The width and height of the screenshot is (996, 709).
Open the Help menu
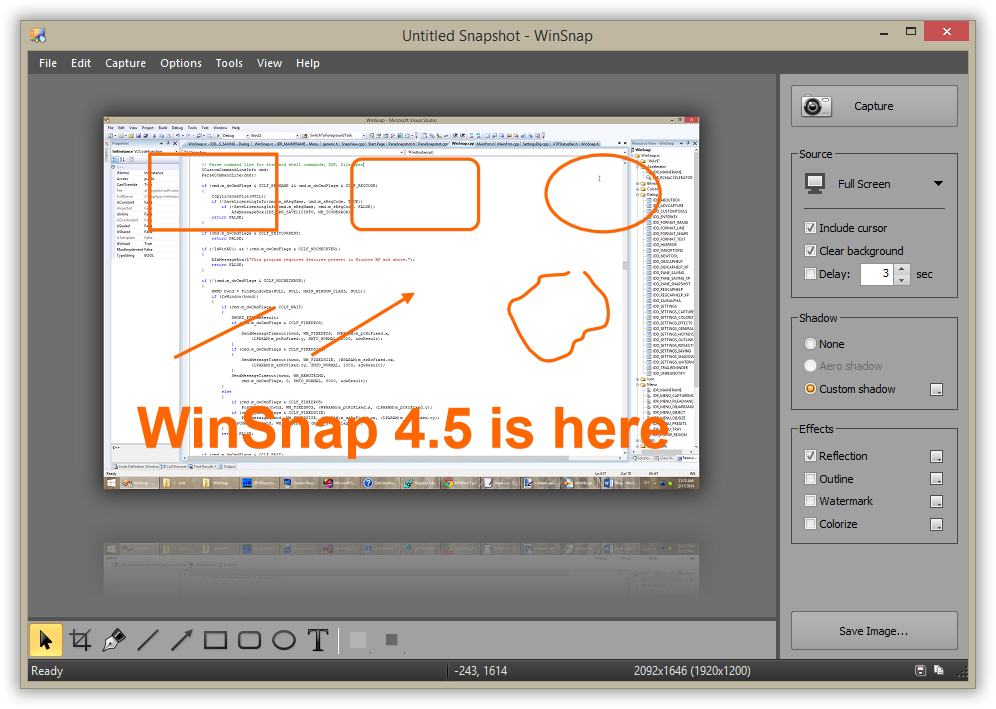point(307,63)
